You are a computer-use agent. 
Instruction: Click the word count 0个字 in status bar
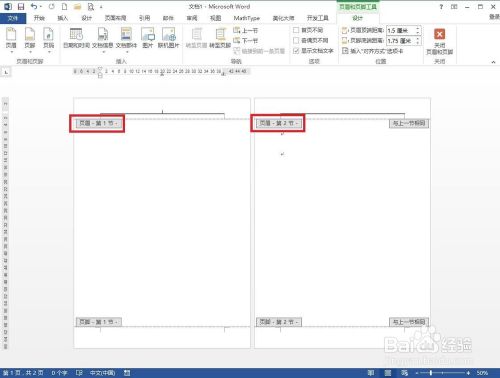59,373
